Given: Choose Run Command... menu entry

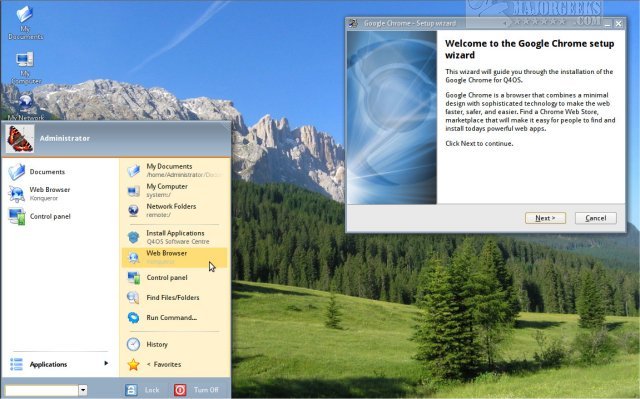Looking at the screenshot, I should [x=174, y=317].
